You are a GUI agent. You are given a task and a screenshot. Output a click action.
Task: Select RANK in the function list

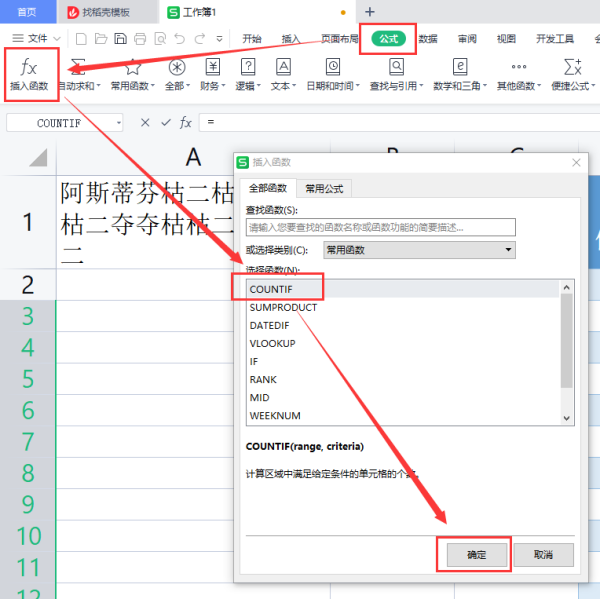coord(403,379)
